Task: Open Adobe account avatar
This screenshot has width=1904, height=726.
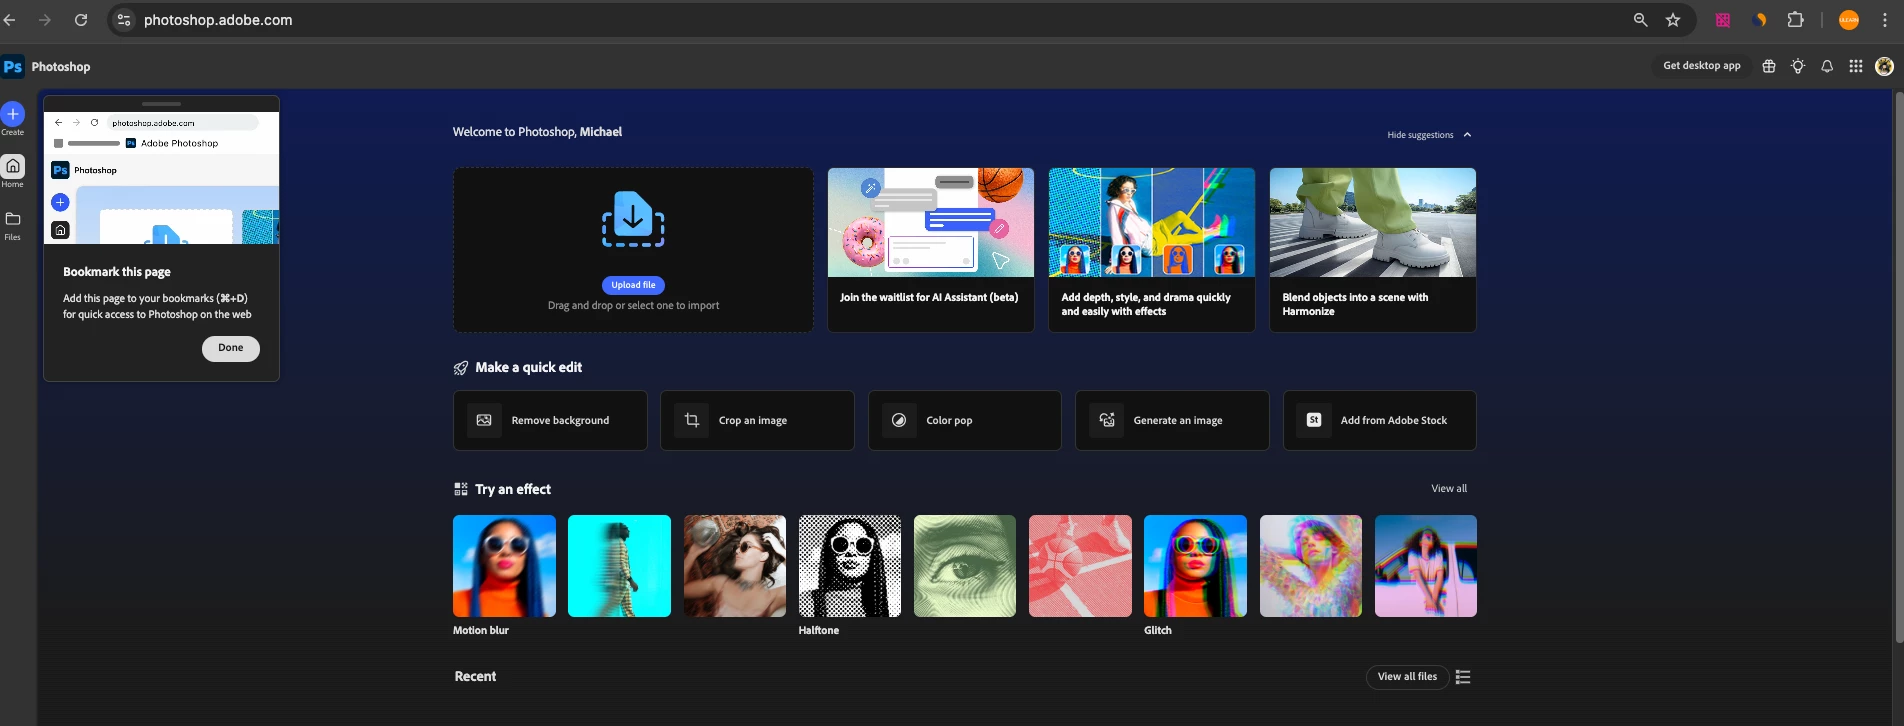Action: click(x=1885, y=66)
